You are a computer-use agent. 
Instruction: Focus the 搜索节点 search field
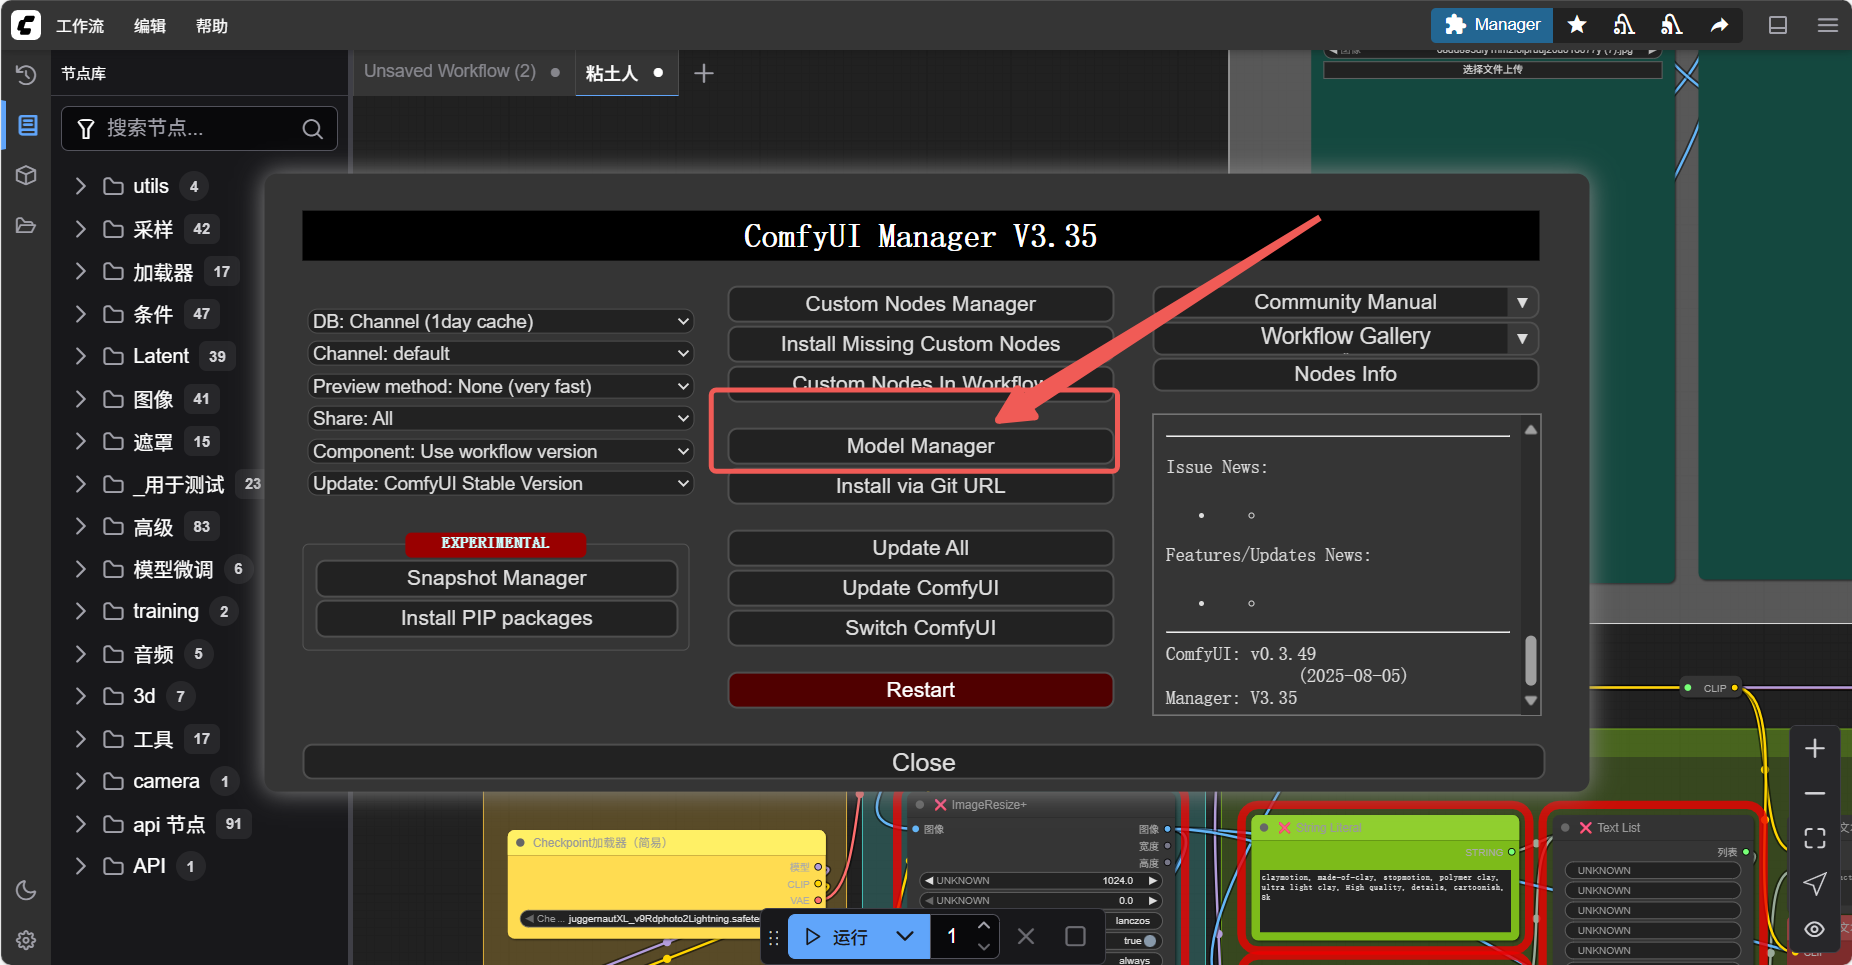[x=200, y=129]
